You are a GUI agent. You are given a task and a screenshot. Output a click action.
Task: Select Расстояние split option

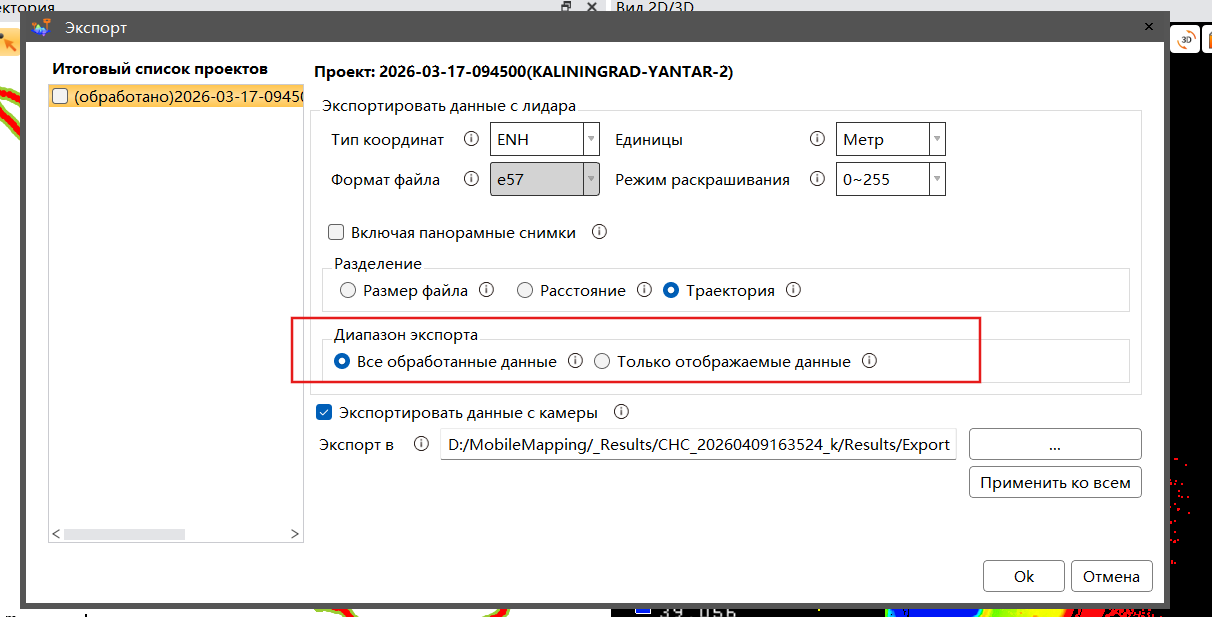pyautogui.click(x=525, y=290)
